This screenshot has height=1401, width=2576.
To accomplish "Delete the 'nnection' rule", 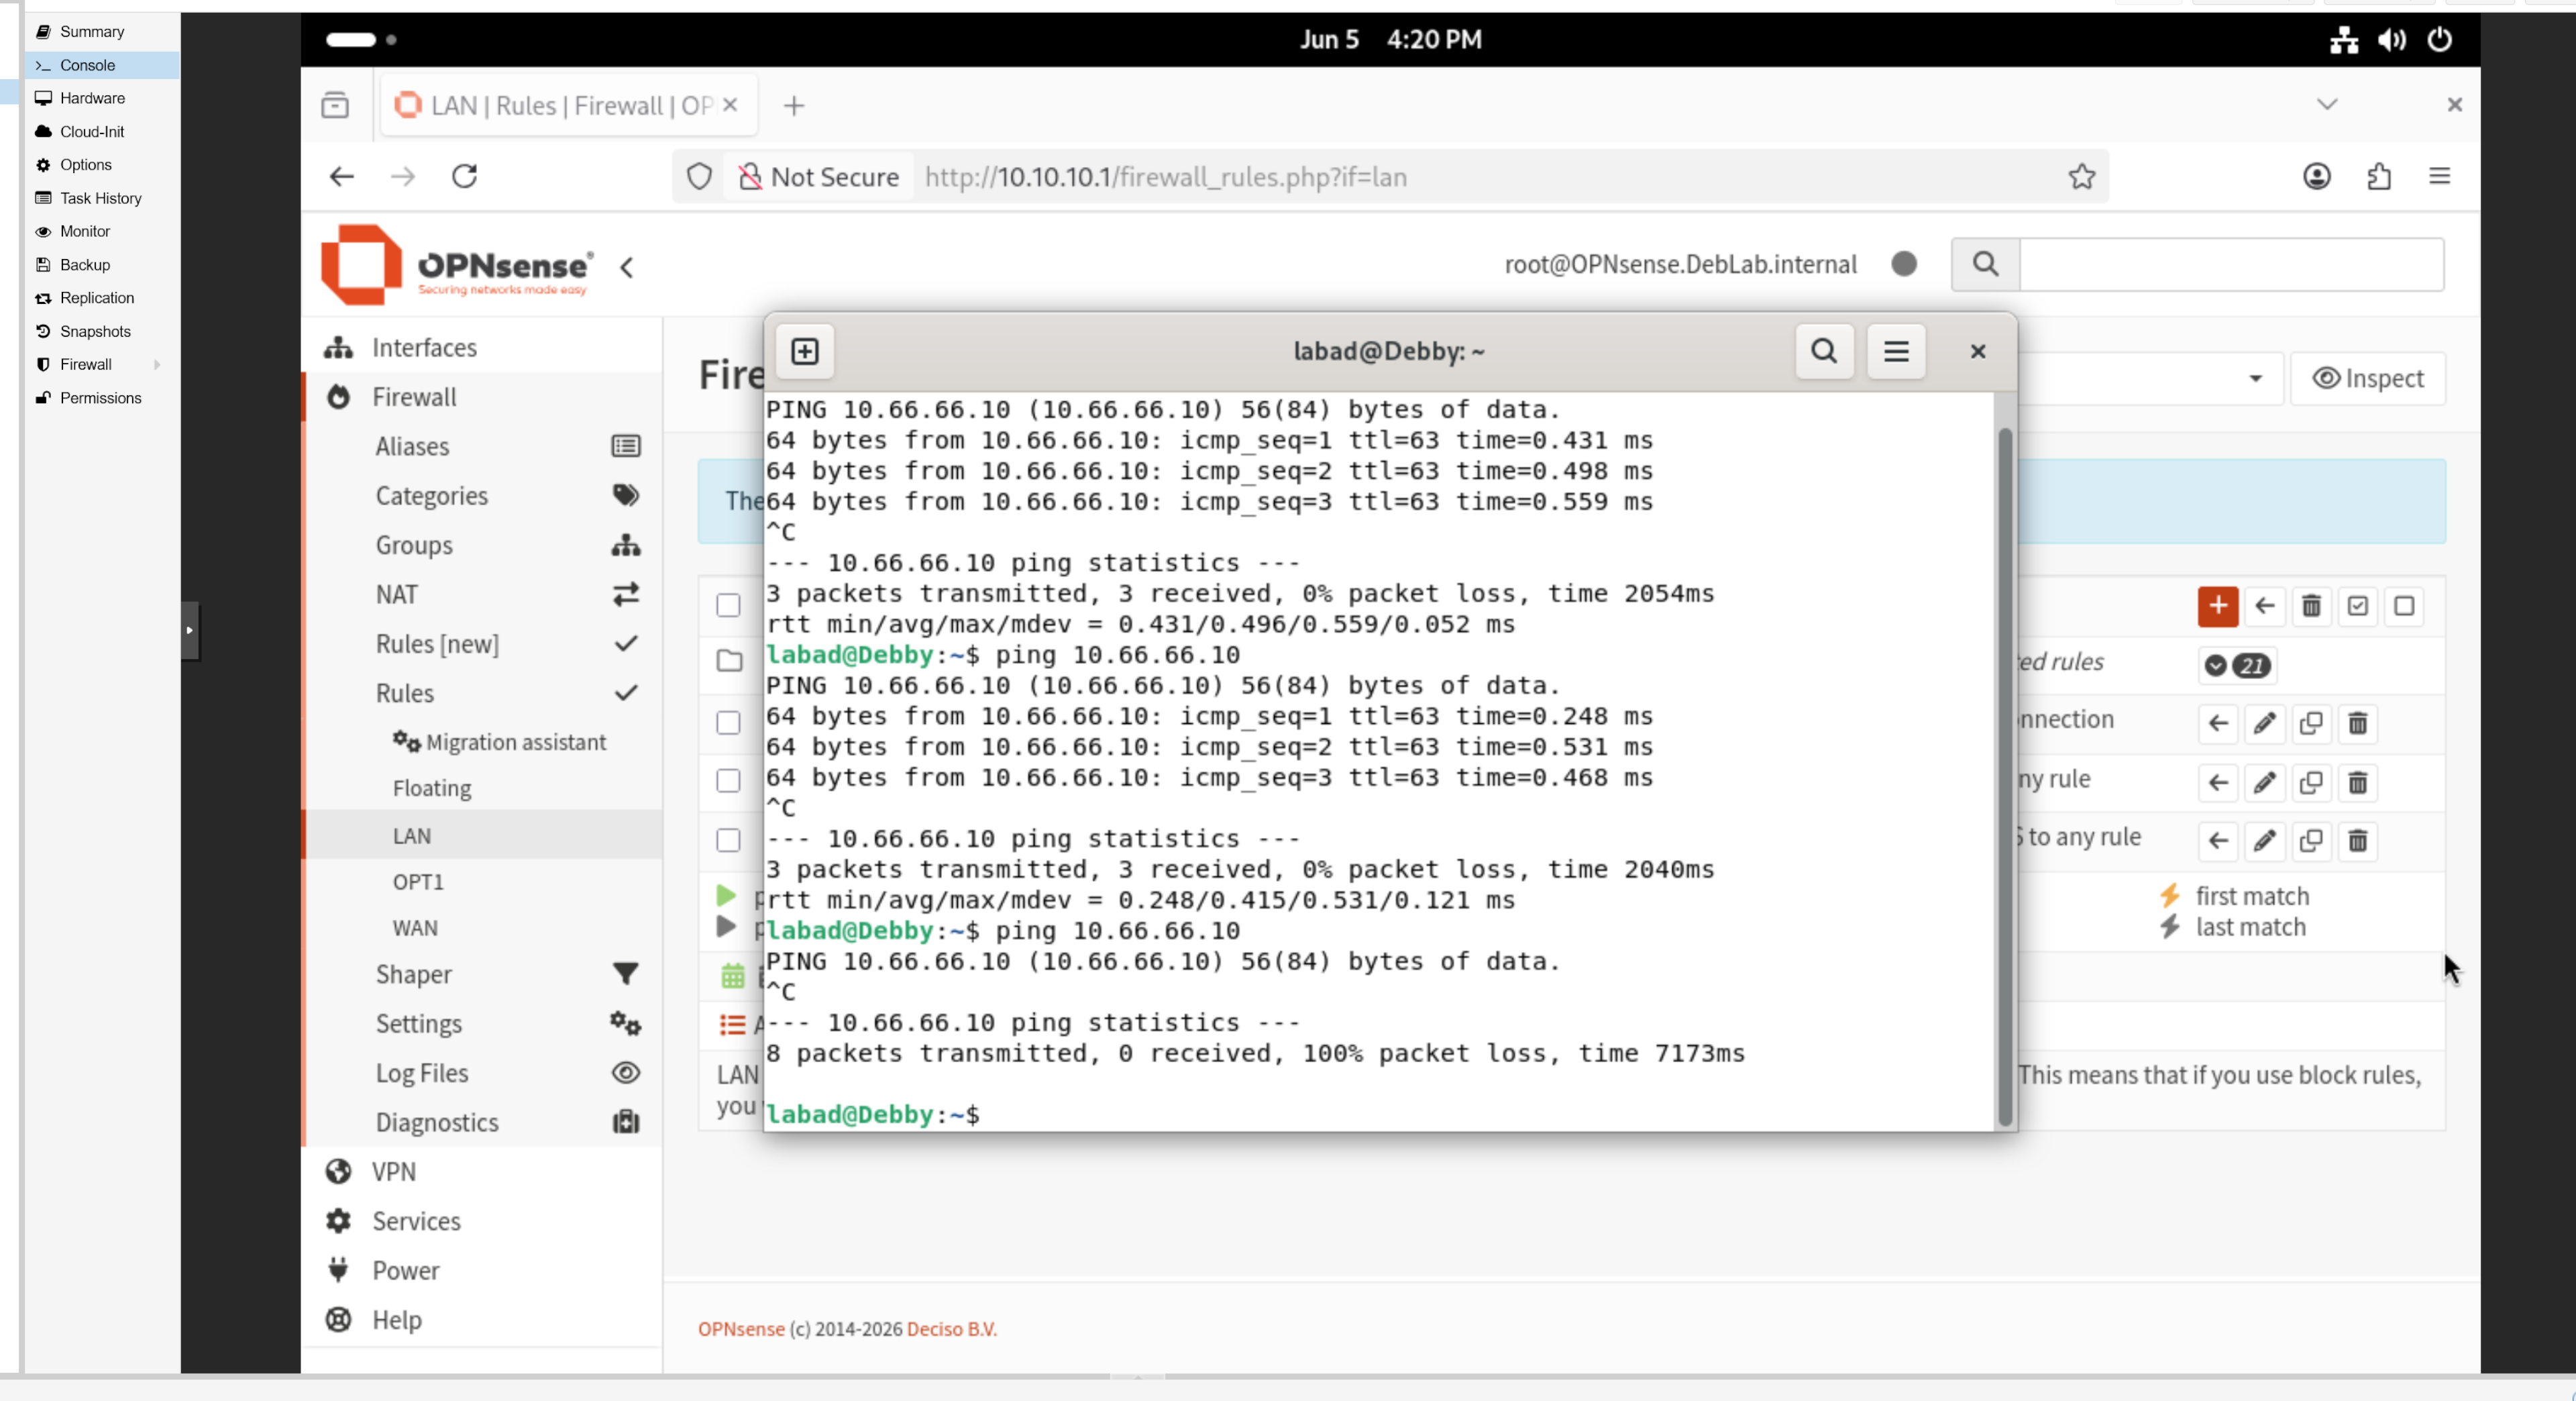I will point(2357,723).
